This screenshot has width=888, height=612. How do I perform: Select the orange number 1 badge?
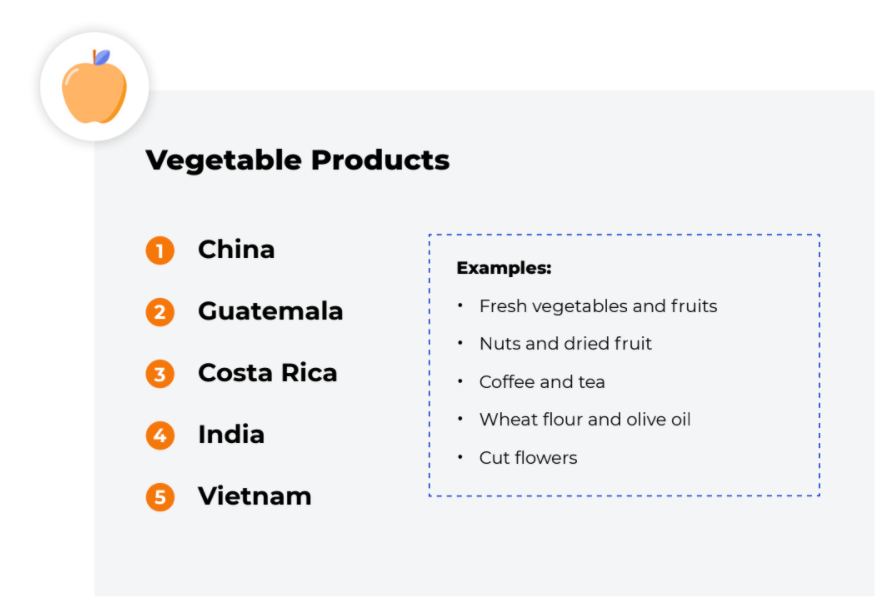click(x=160, y=250)
